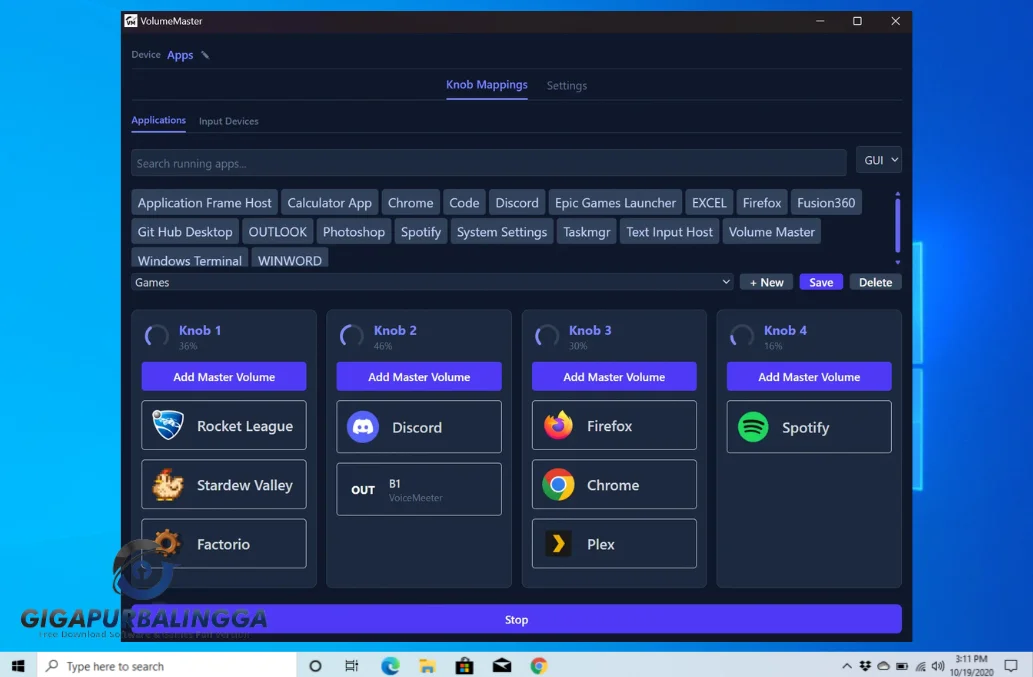Screen dimensions: 1033x677
Task: Select the EXCEL running app chip
Action: 709,203
